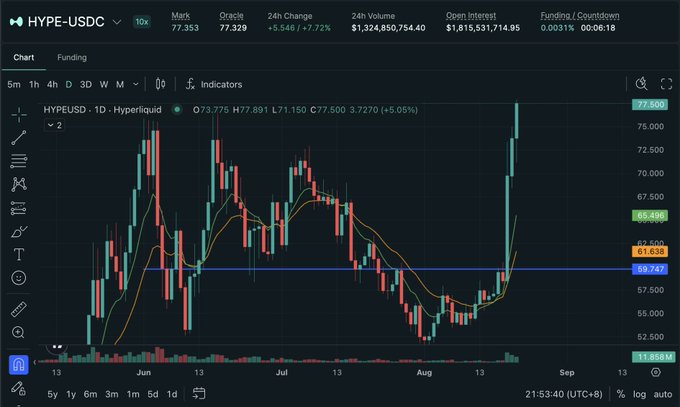Select the W weekly timeframe
This screenshot has width=680, height=407.
pos(104,84)
